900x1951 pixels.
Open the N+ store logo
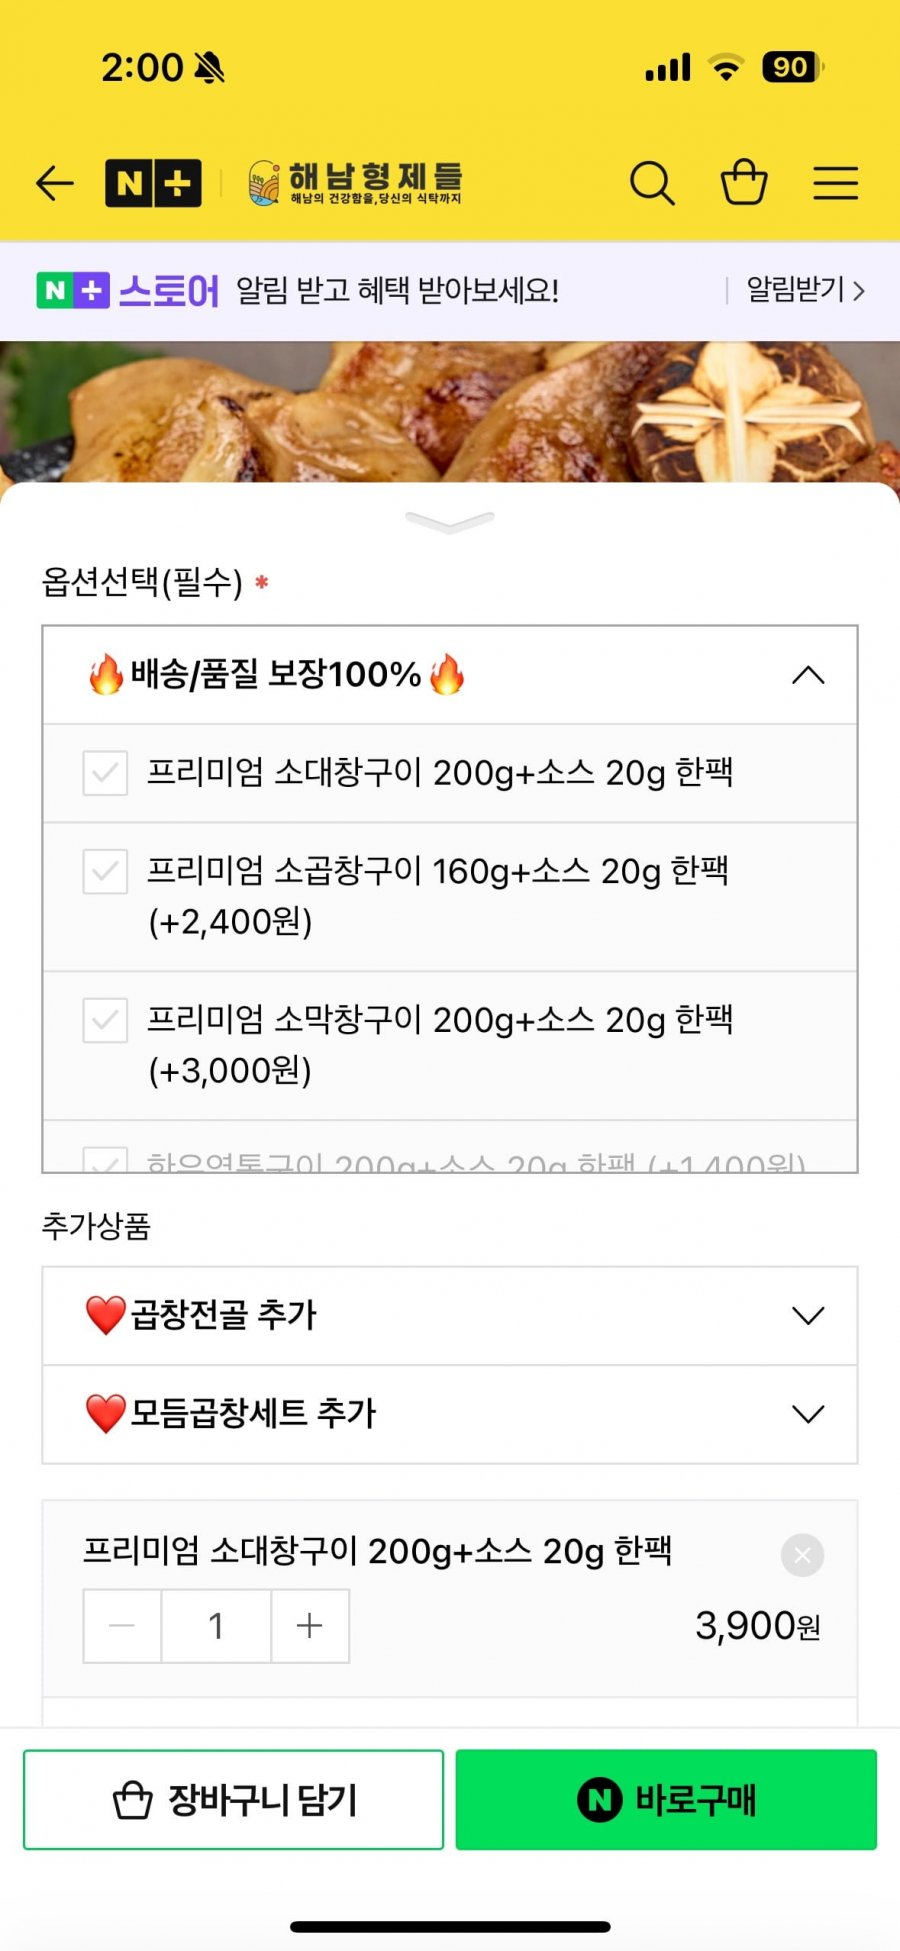[x=153, y=183]
